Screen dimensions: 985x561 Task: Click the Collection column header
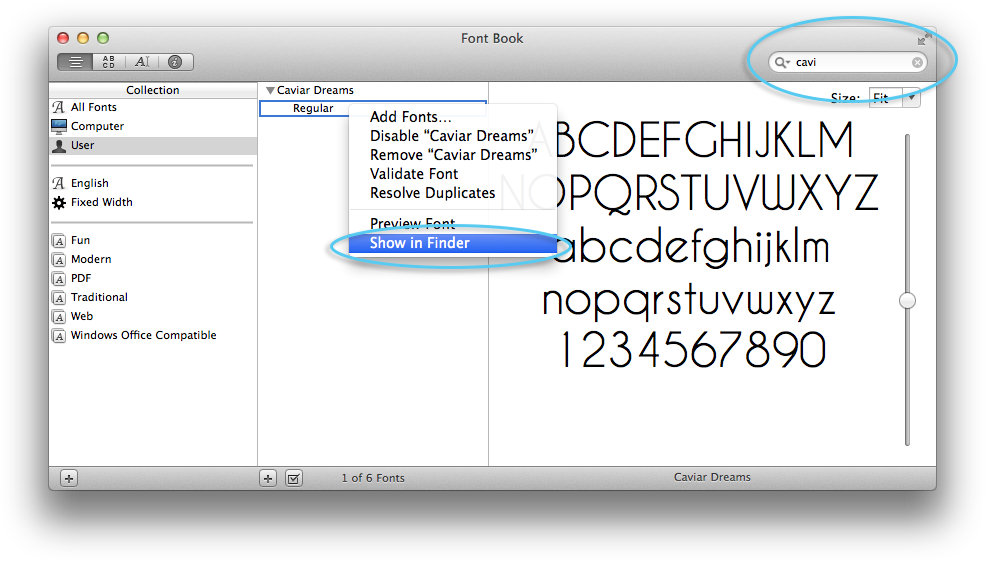153,90
